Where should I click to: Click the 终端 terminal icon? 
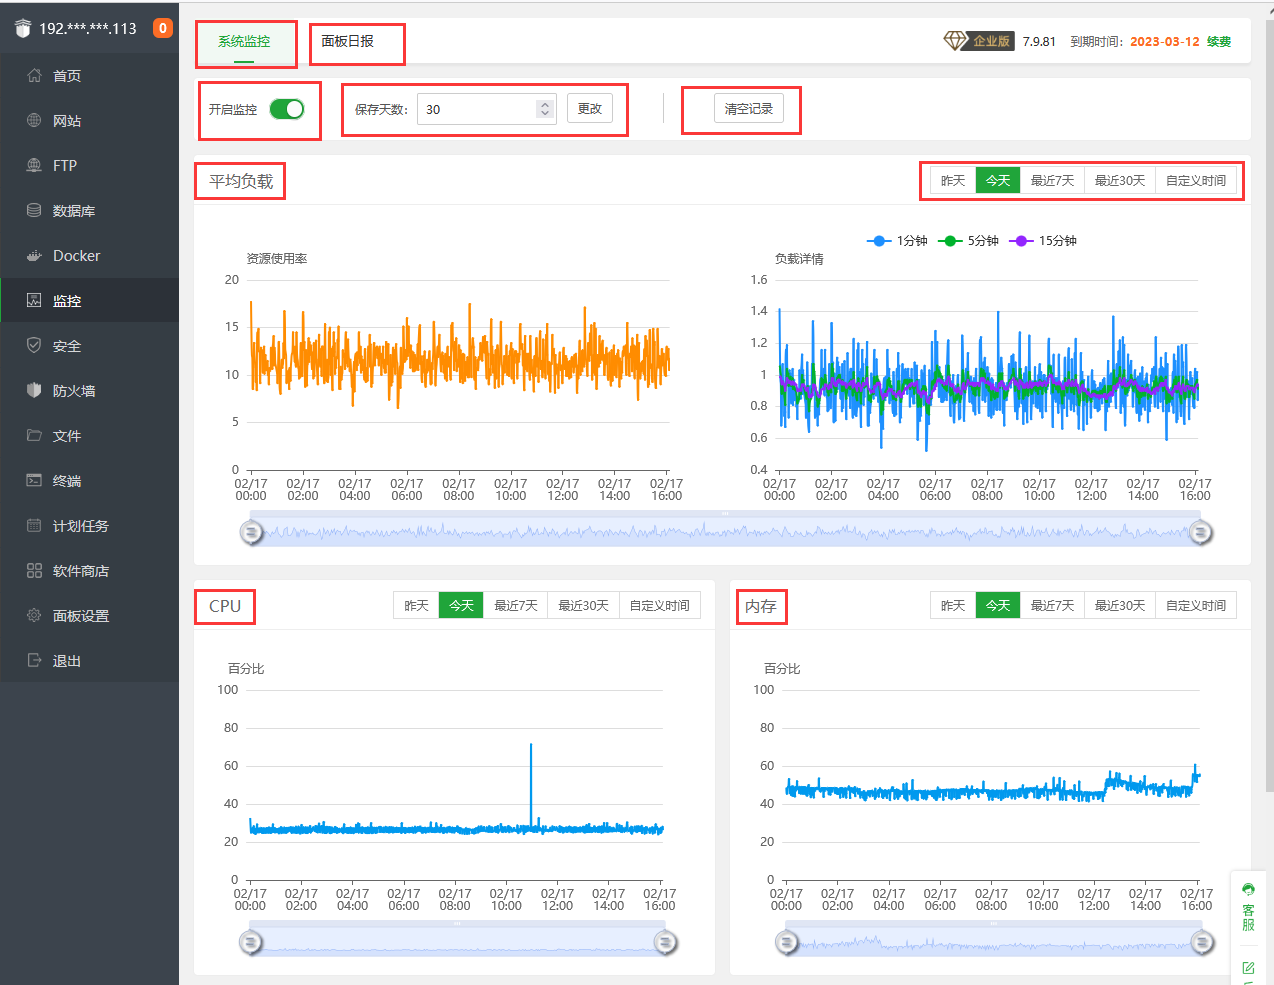point(34,481)
